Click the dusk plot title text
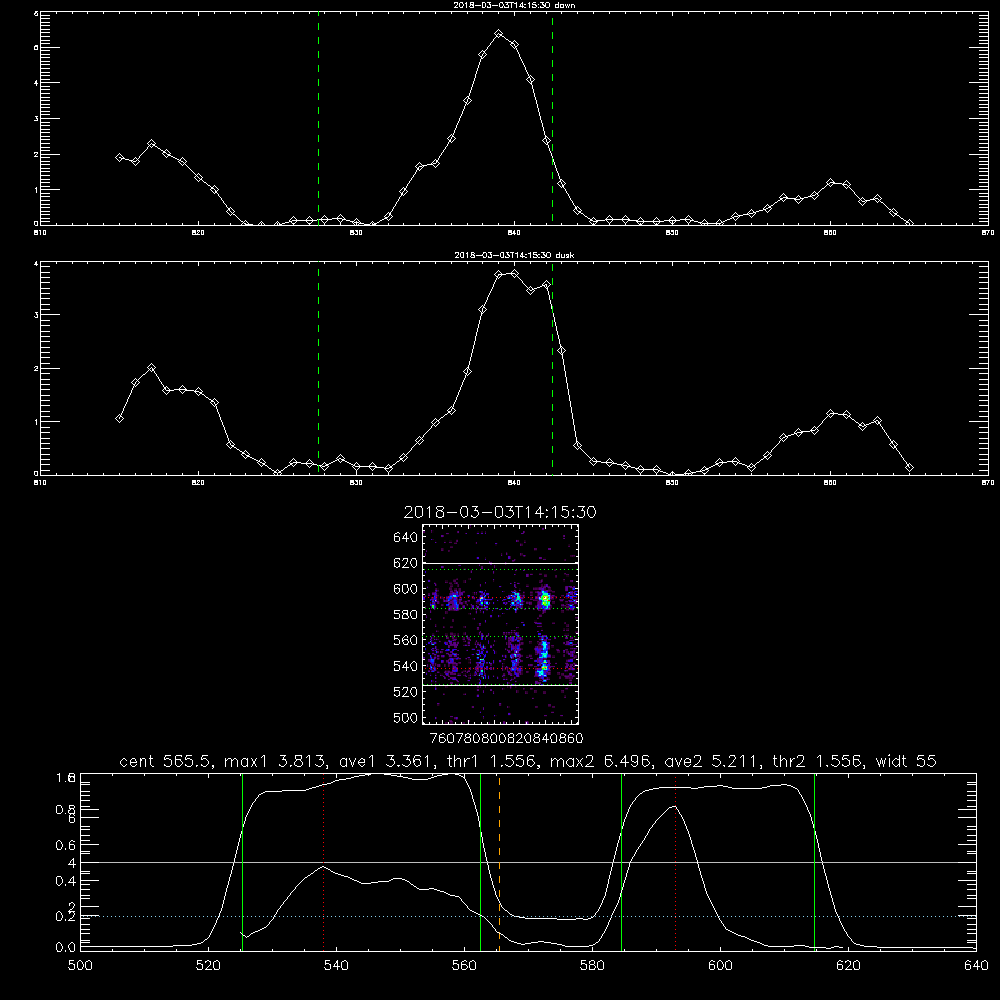Image resolution: width=1000 pixels, height=1000 pixels. tap(514, 255)
